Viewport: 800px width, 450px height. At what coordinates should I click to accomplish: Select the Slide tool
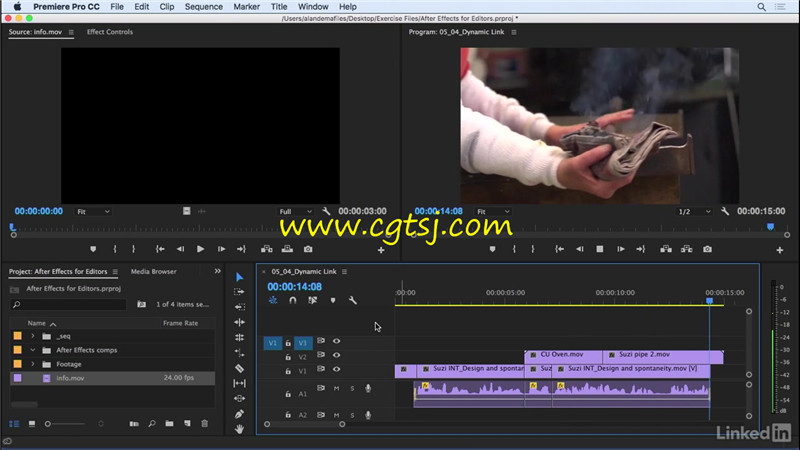point(239,398)
